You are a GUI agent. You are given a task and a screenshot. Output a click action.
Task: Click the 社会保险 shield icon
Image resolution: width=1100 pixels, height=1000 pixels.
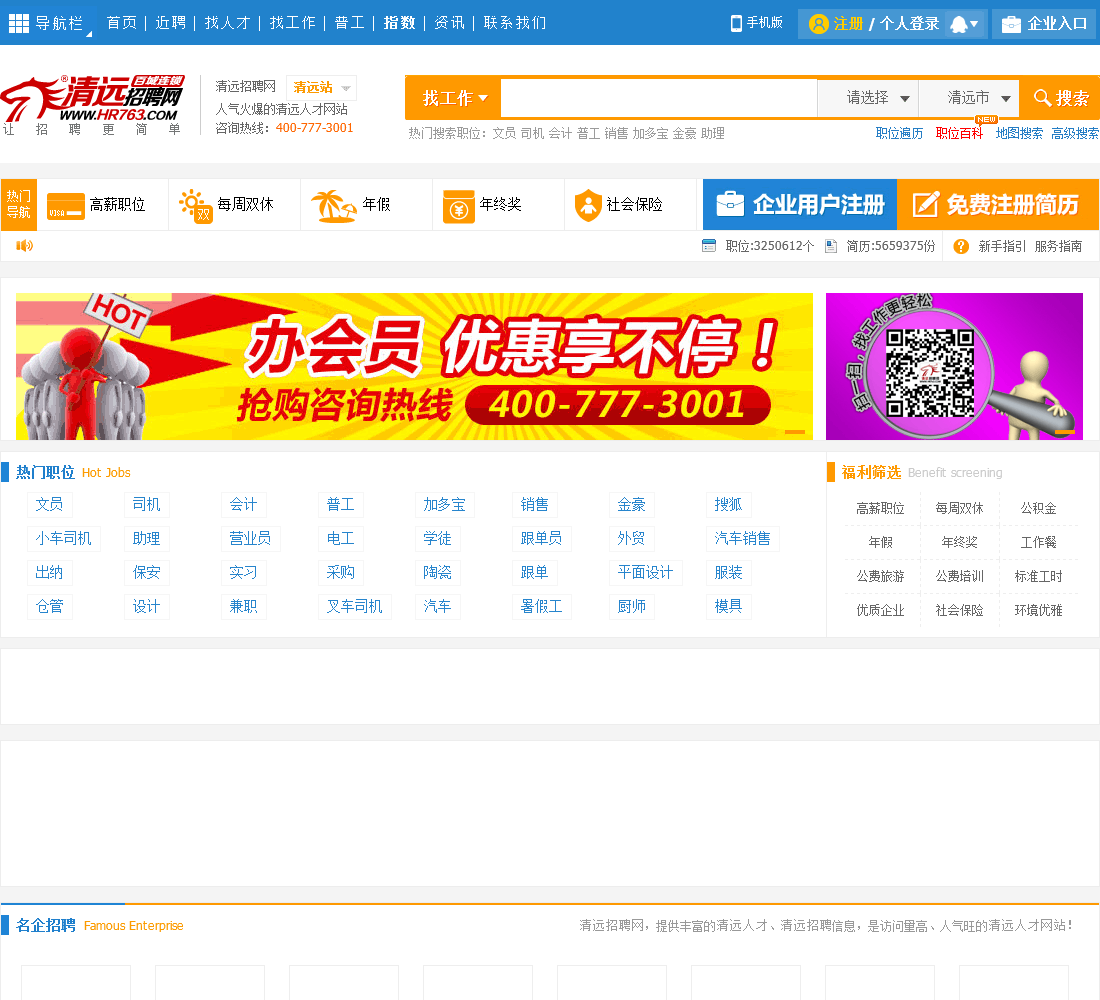coord(588,206)
